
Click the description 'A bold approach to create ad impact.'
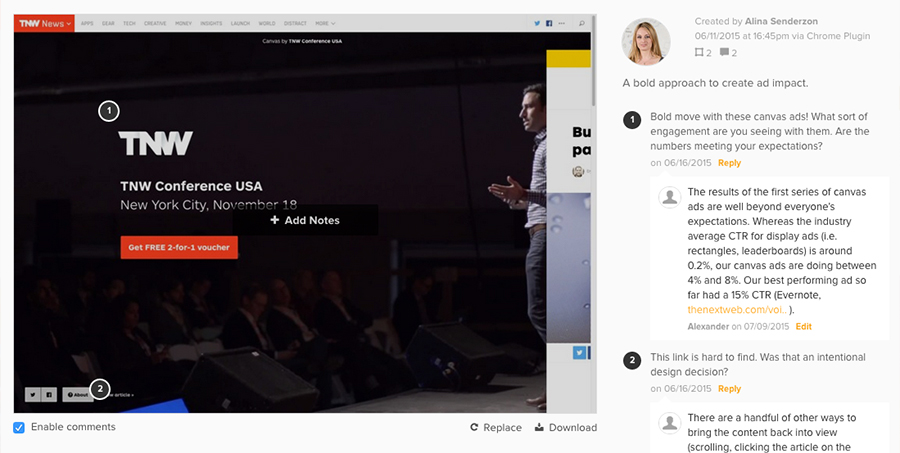(x=715, y=83)
